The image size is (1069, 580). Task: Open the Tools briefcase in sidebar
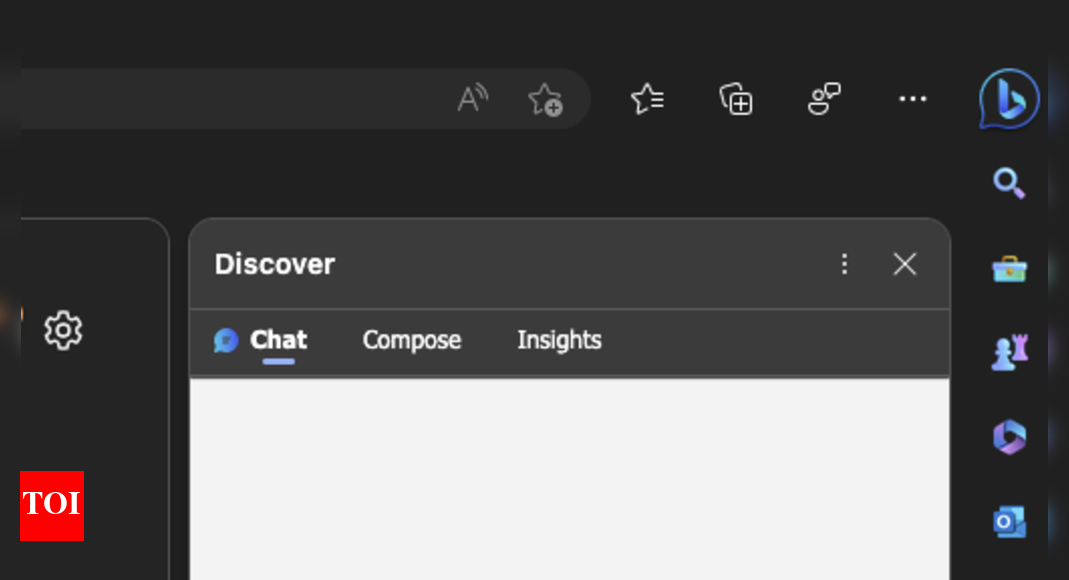1008,269
